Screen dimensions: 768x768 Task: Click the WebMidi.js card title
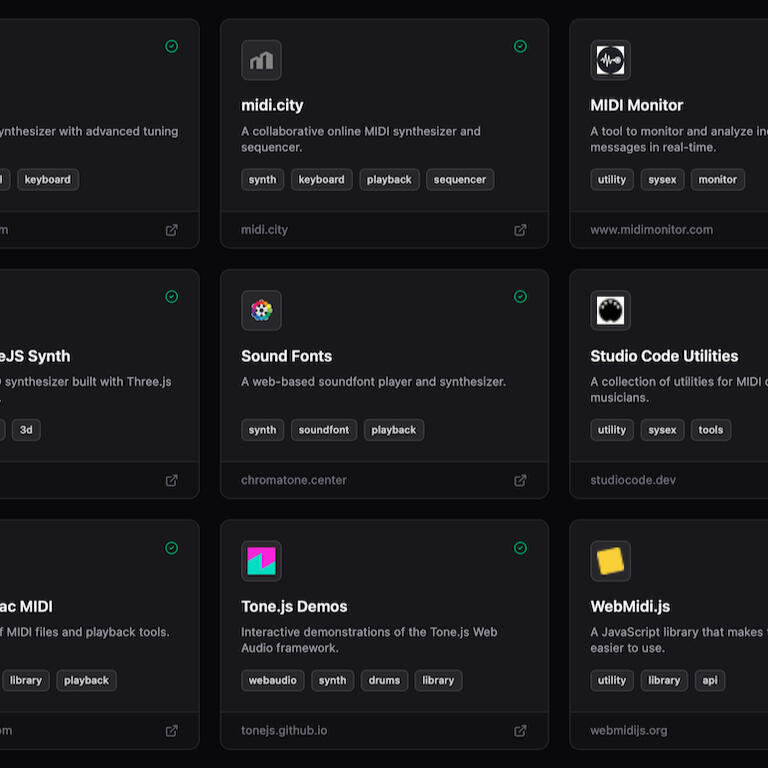click(630, 606)
